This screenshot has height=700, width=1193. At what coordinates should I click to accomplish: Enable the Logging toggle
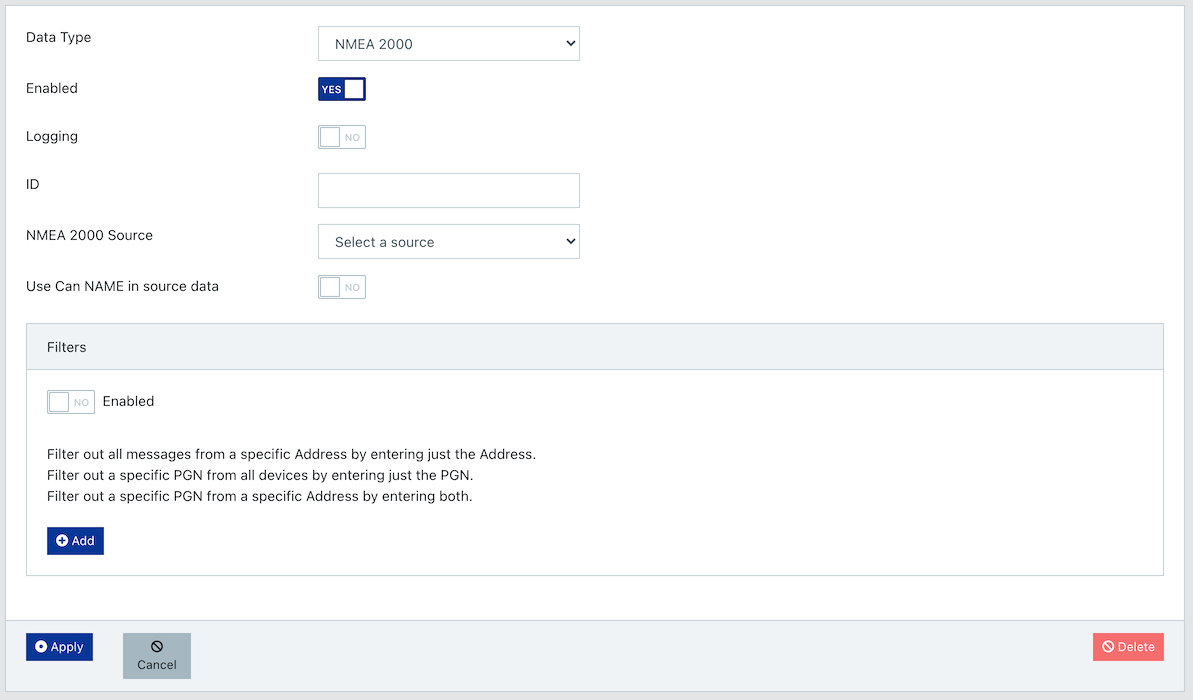point(342,137)
